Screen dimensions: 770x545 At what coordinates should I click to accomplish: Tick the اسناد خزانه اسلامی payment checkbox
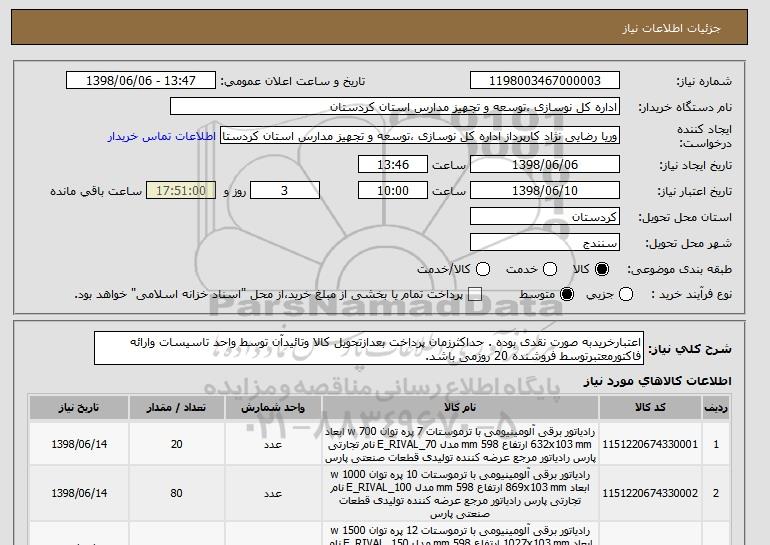[475, 294]
